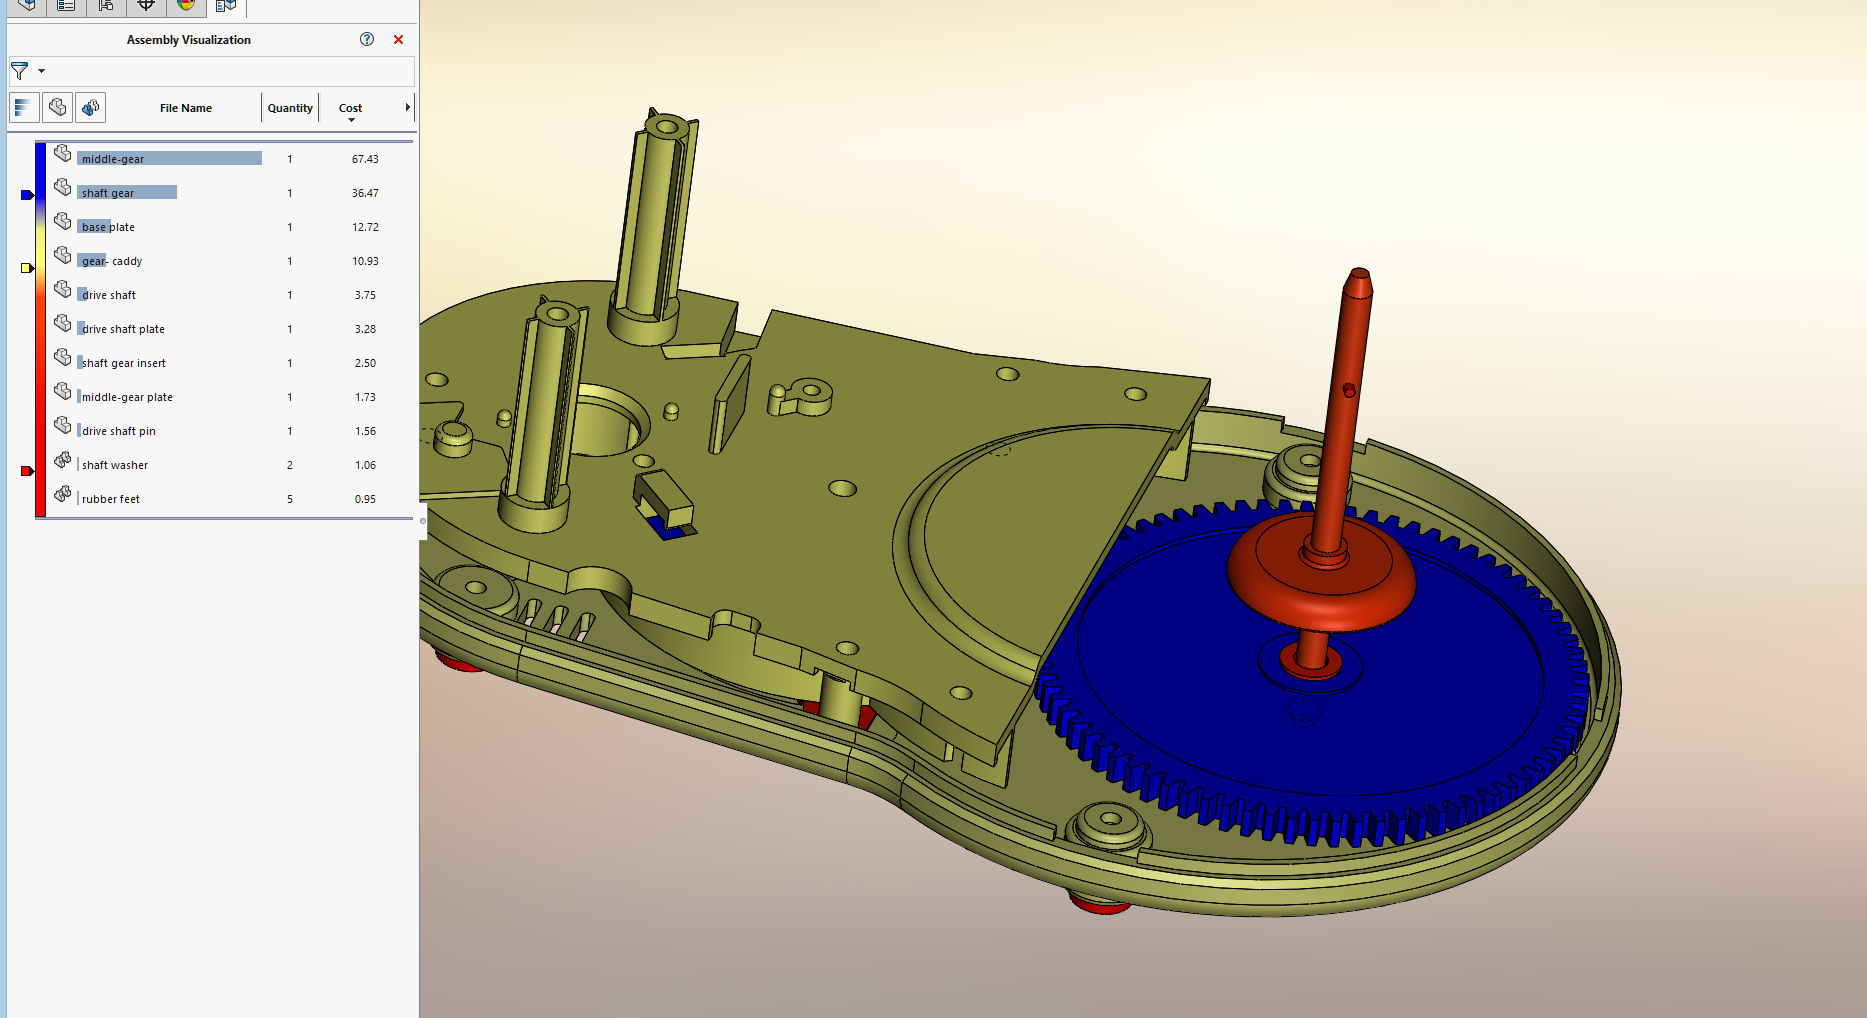Image resolution: width=1867 pixels, height=1018 pixels.
Task: Open the Cost column sort dropdown arrow
Action: coord(351,120)
